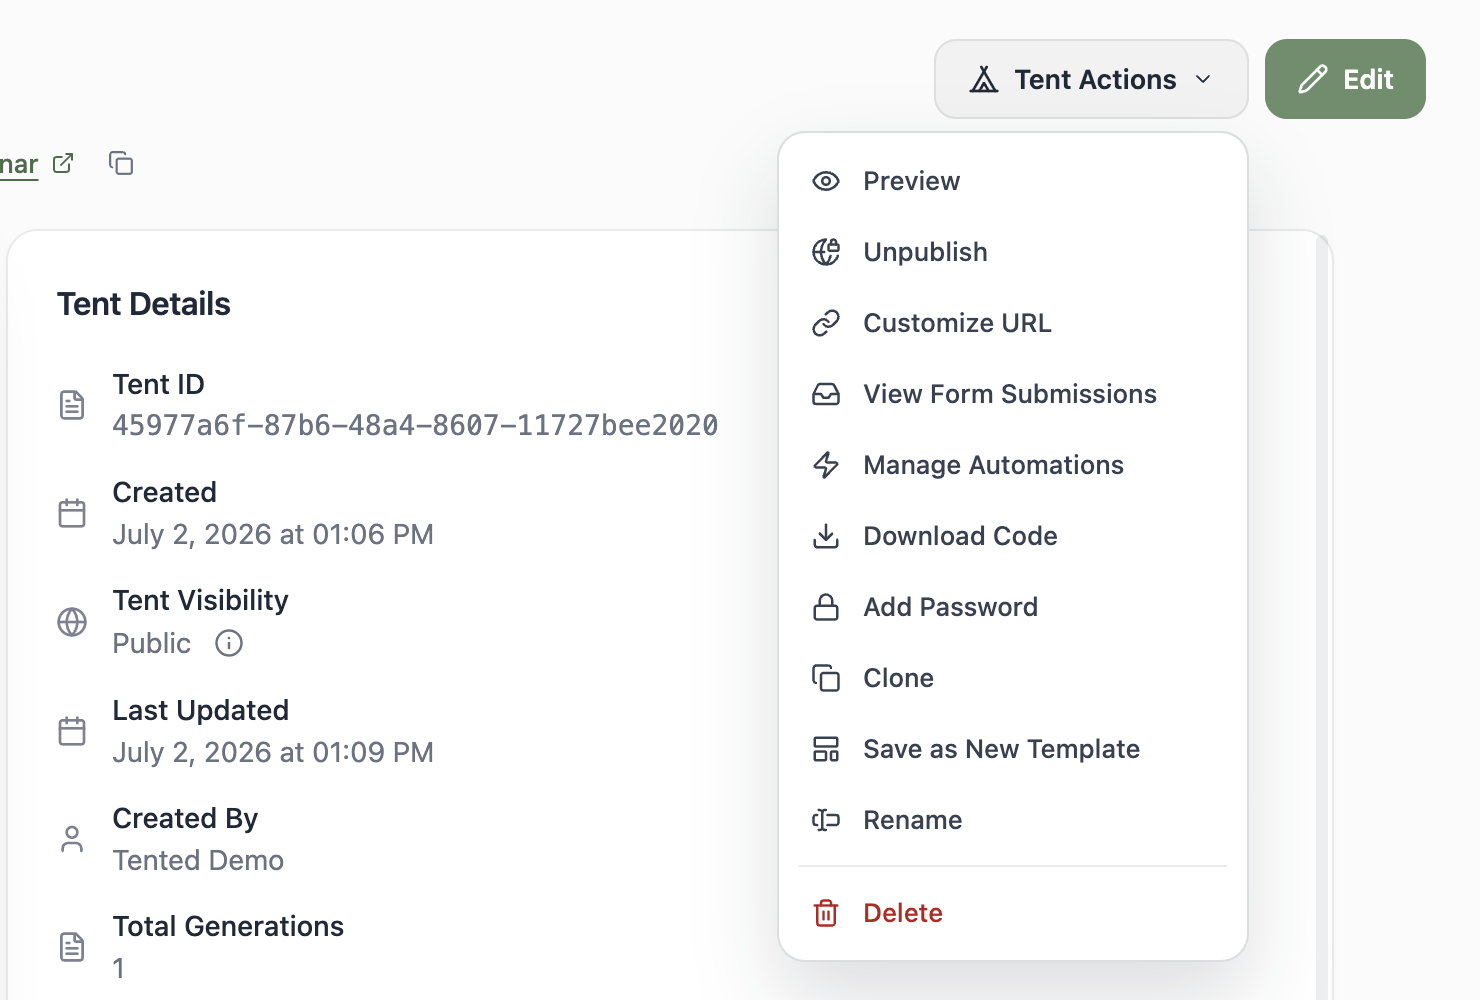The image size is (1480, 1000).
Task: Select Rename menu entry
Action: click(x=1013, y=820)
